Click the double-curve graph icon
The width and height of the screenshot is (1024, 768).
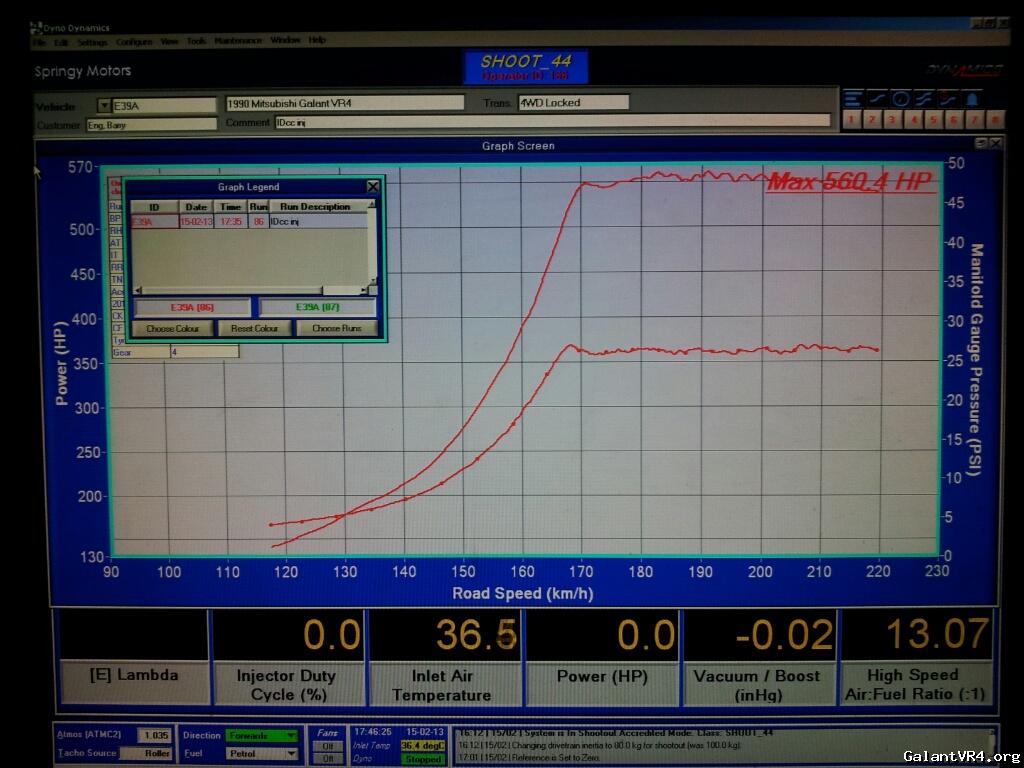point(924,99)
